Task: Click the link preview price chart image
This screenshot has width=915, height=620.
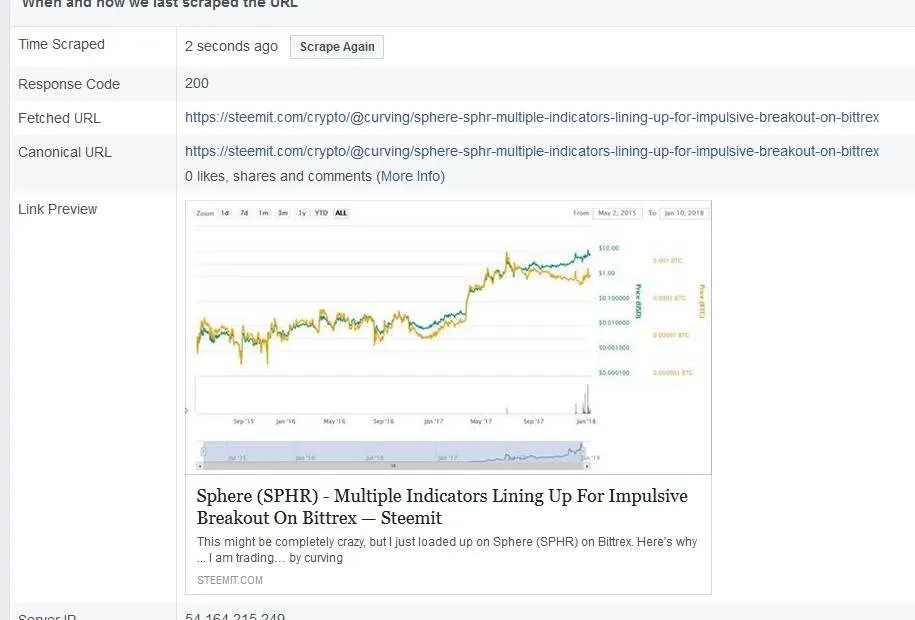Action: (x=448, y=337)
